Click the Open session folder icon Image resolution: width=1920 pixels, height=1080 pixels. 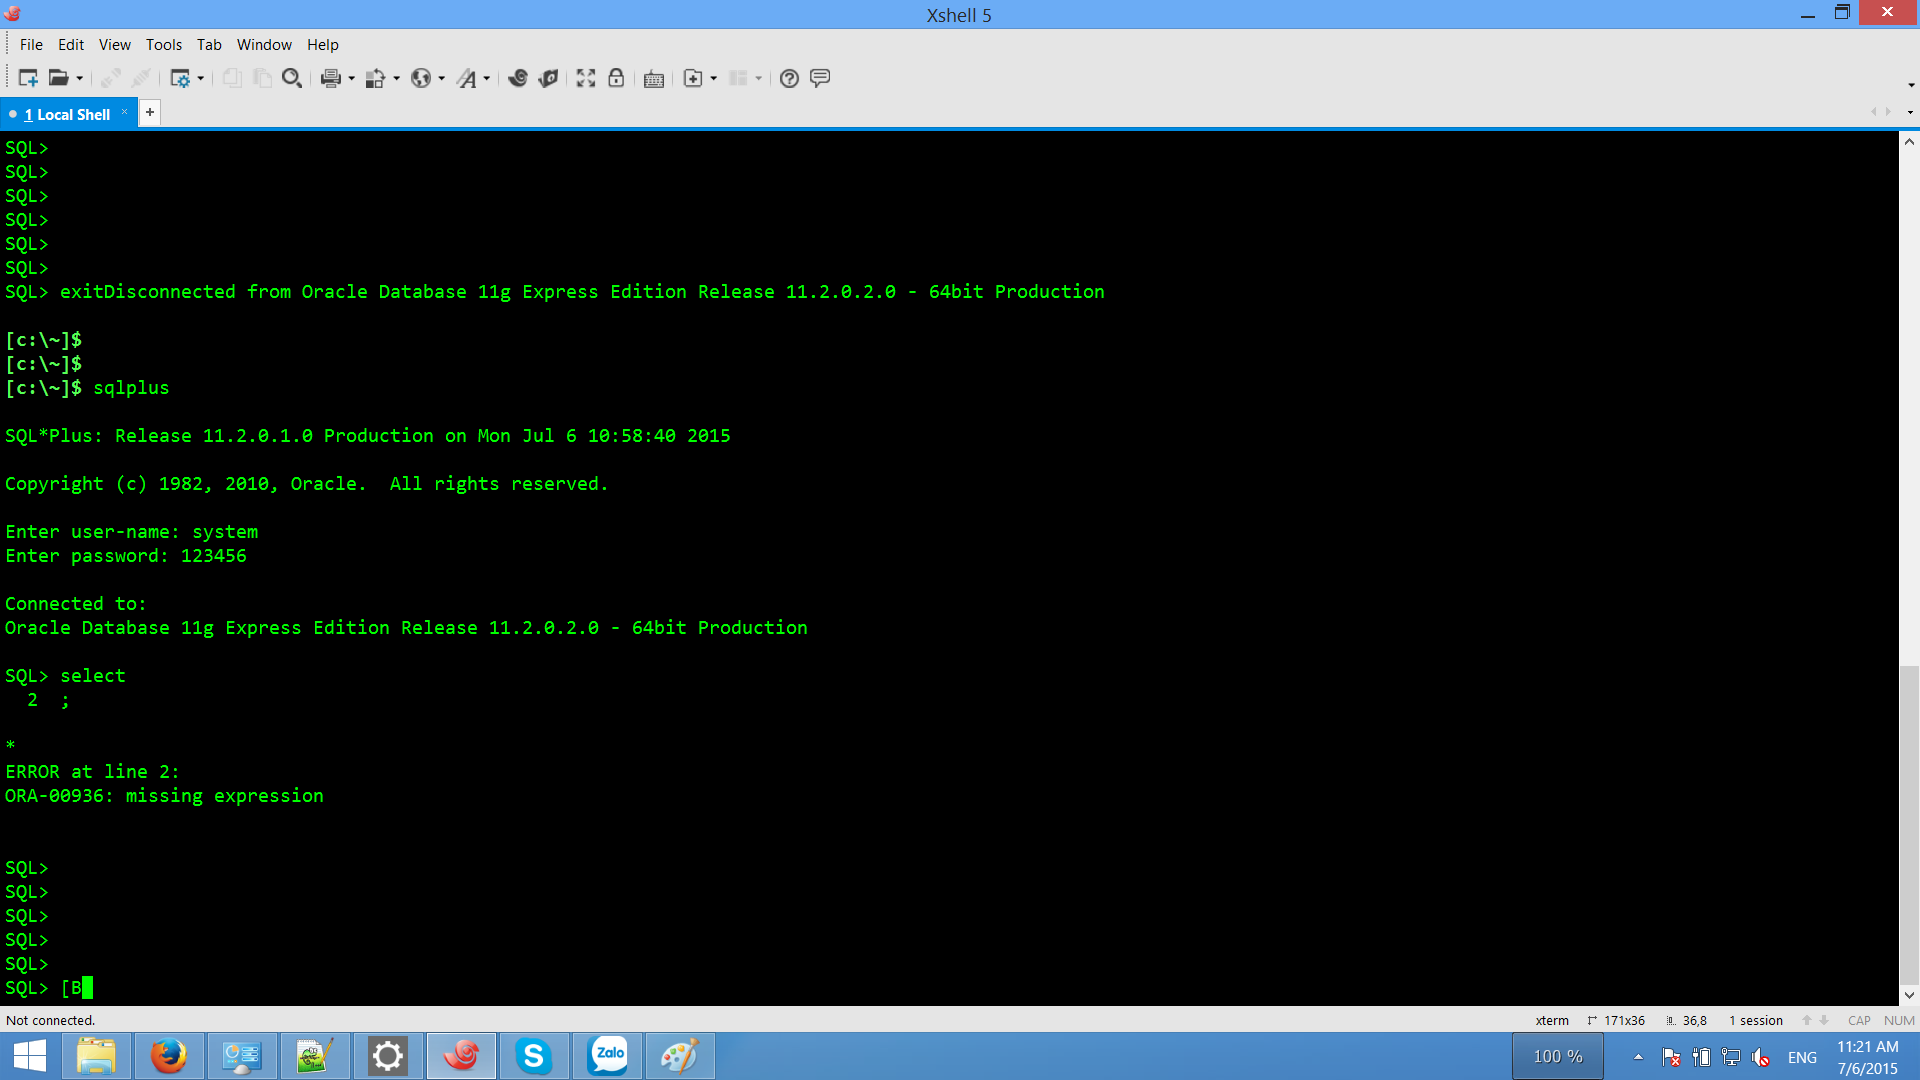(x=59, y=78)
